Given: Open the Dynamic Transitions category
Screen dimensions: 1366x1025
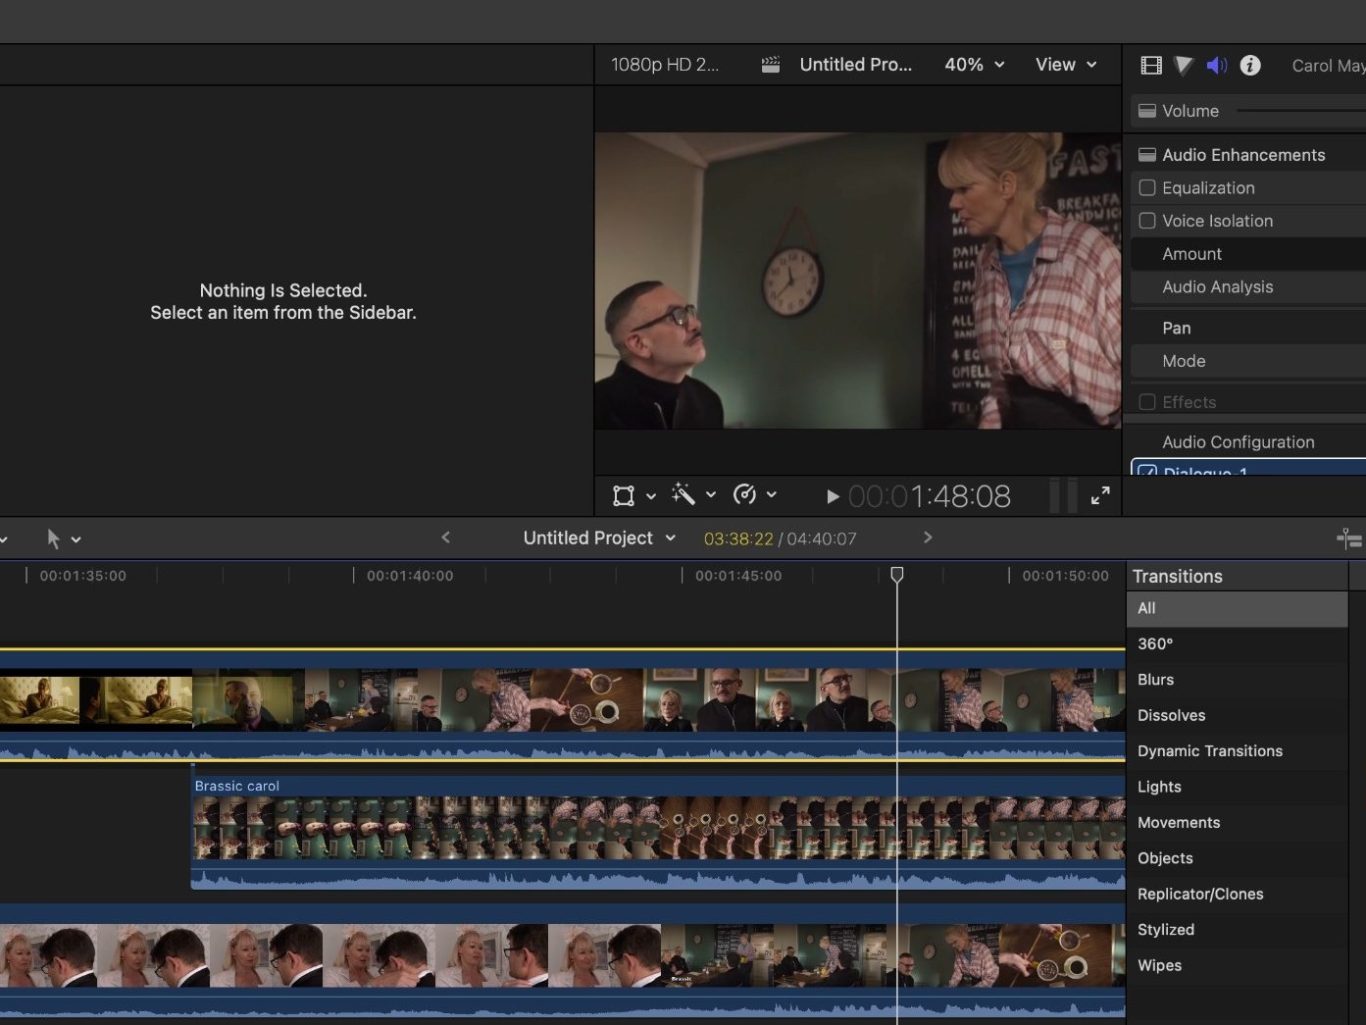Looking at the screenshot, I should (x=1237, y=751).
